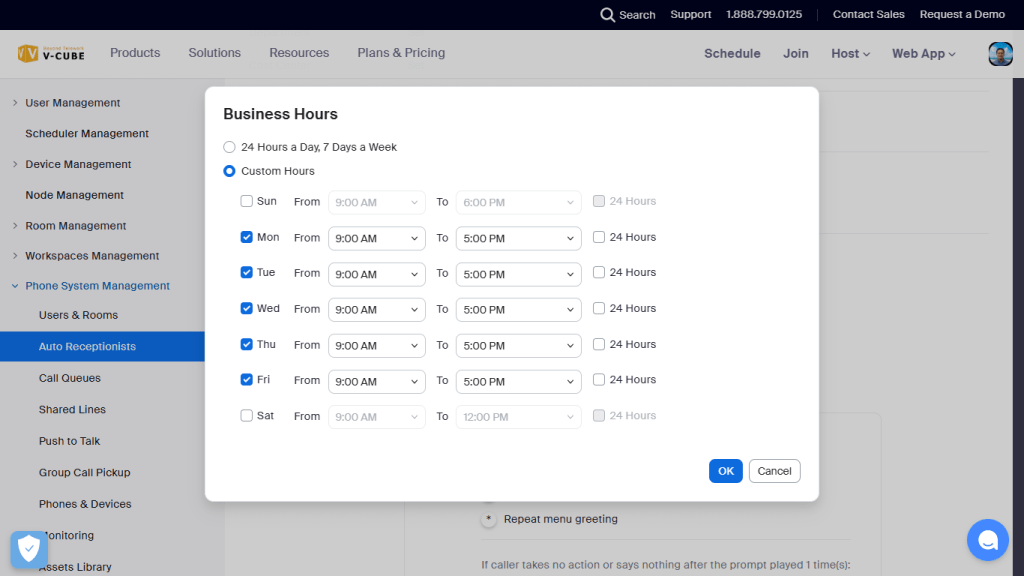Go to Call Queues in sidebar
The width and height of the screenshot is (1024, 576).
click(70, 378)
